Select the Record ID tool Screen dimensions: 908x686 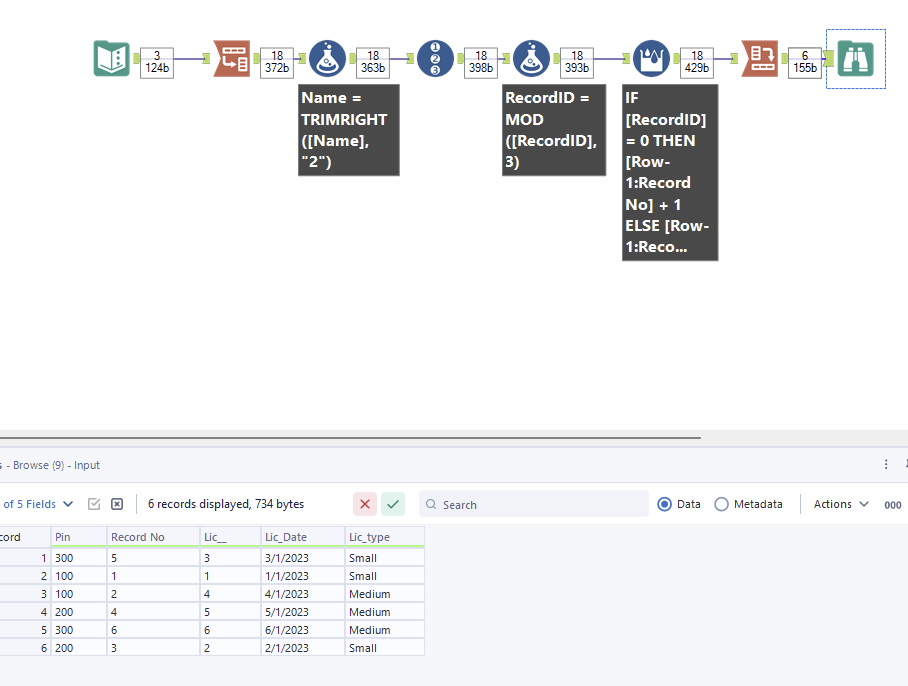tap(435, 58)
